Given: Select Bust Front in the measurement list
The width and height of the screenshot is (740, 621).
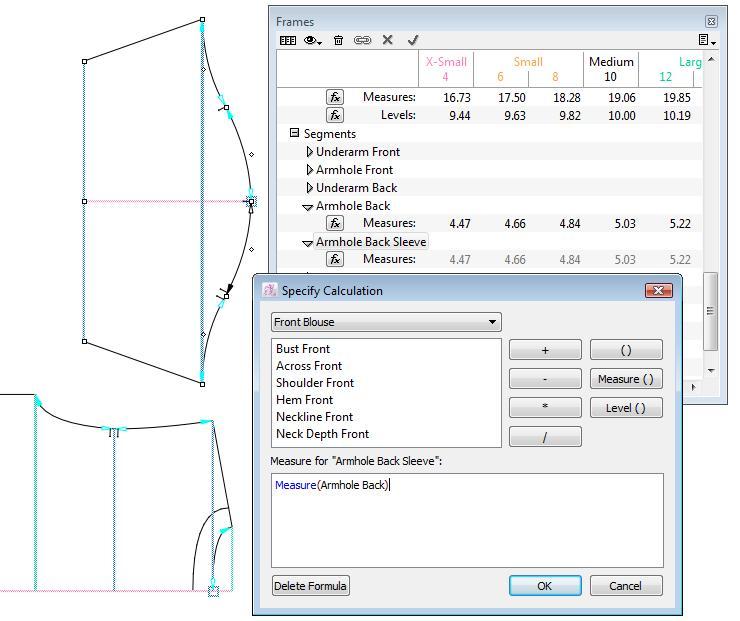Looking at the screenshot, I should pyautogui.click(x=303, y=349).
